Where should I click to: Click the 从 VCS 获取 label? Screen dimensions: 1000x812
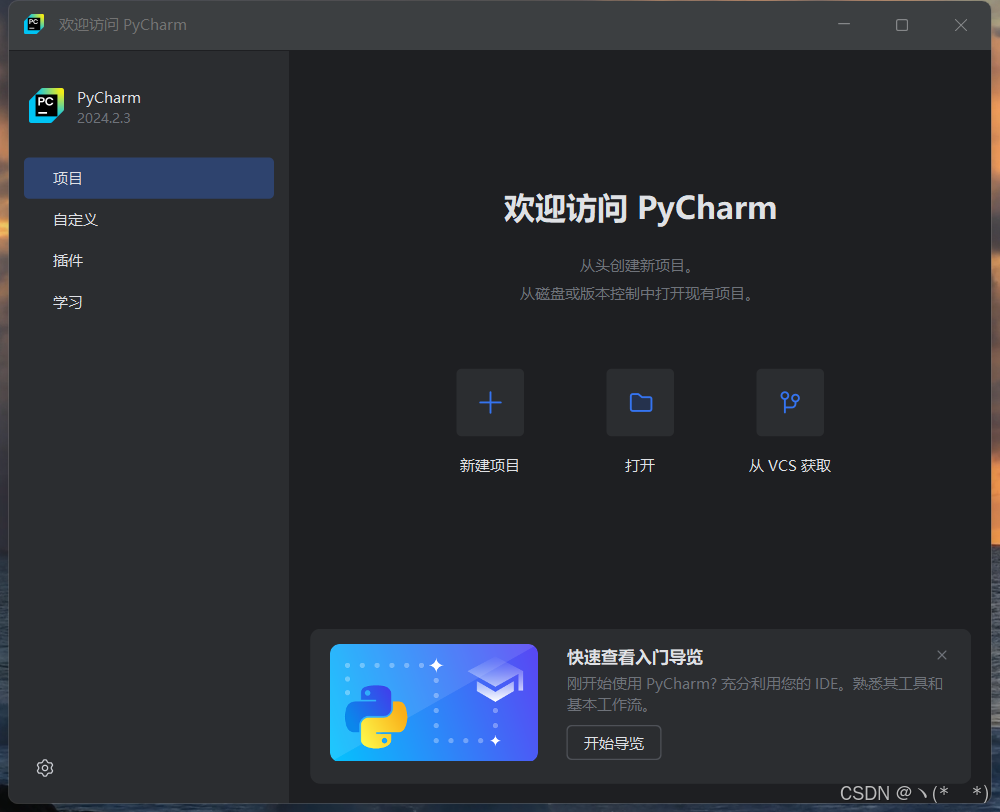click(x=790, y=466)
